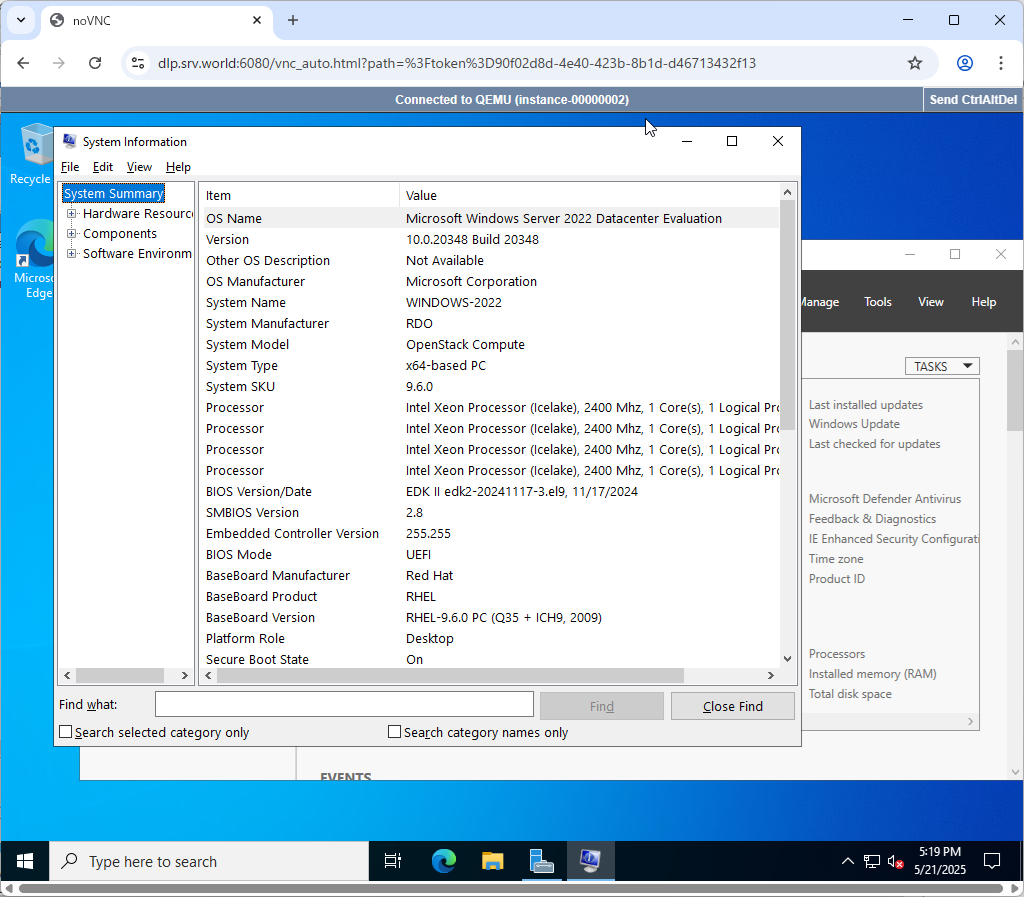Switch to Server Manager taskbar icon

click(541, 862)
